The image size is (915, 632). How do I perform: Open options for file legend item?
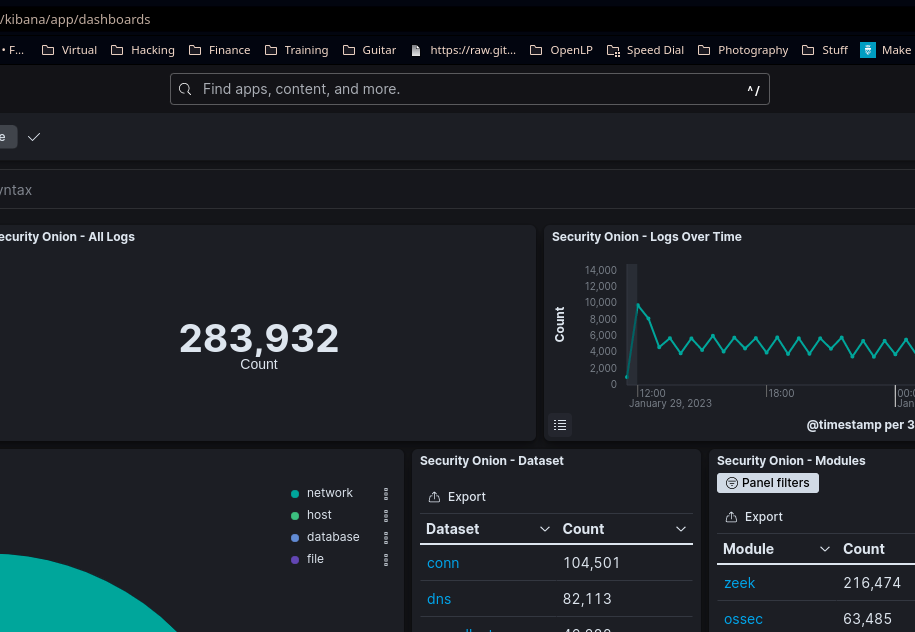click(x=386, y=560)
